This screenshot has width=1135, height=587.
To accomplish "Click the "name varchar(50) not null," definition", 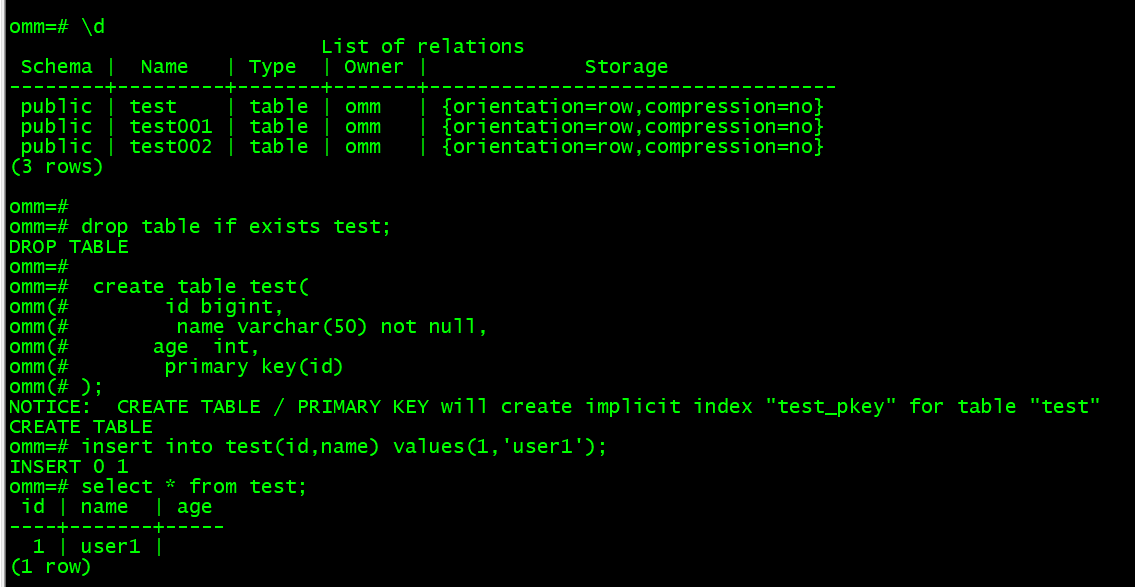I will pos(331,327).
